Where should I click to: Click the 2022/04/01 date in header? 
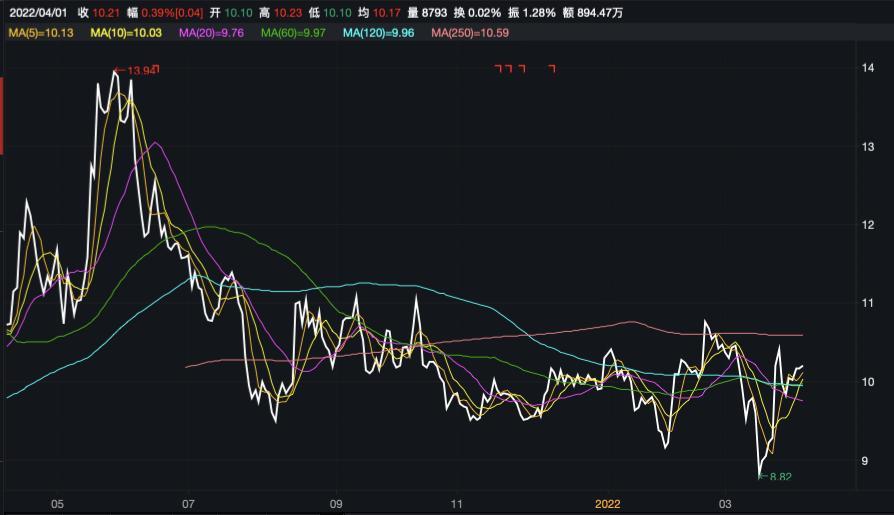(39, 12)
